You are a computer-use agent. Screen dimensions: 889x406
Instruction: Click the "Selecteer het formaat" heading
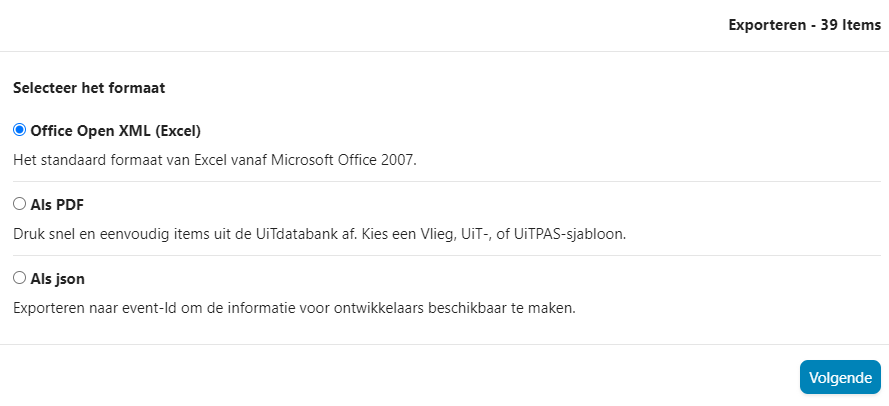(89, 87)
